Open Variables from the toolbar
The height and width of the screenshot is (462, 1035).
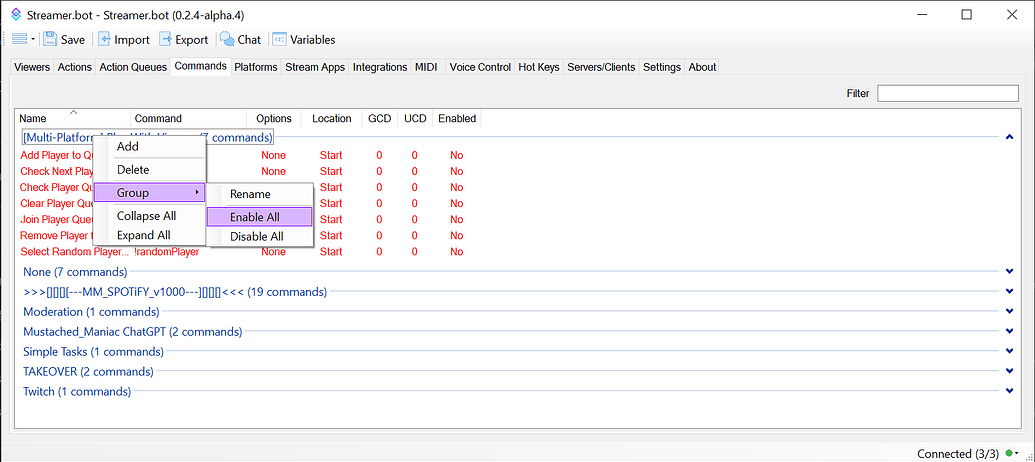[x=279, y=40]
